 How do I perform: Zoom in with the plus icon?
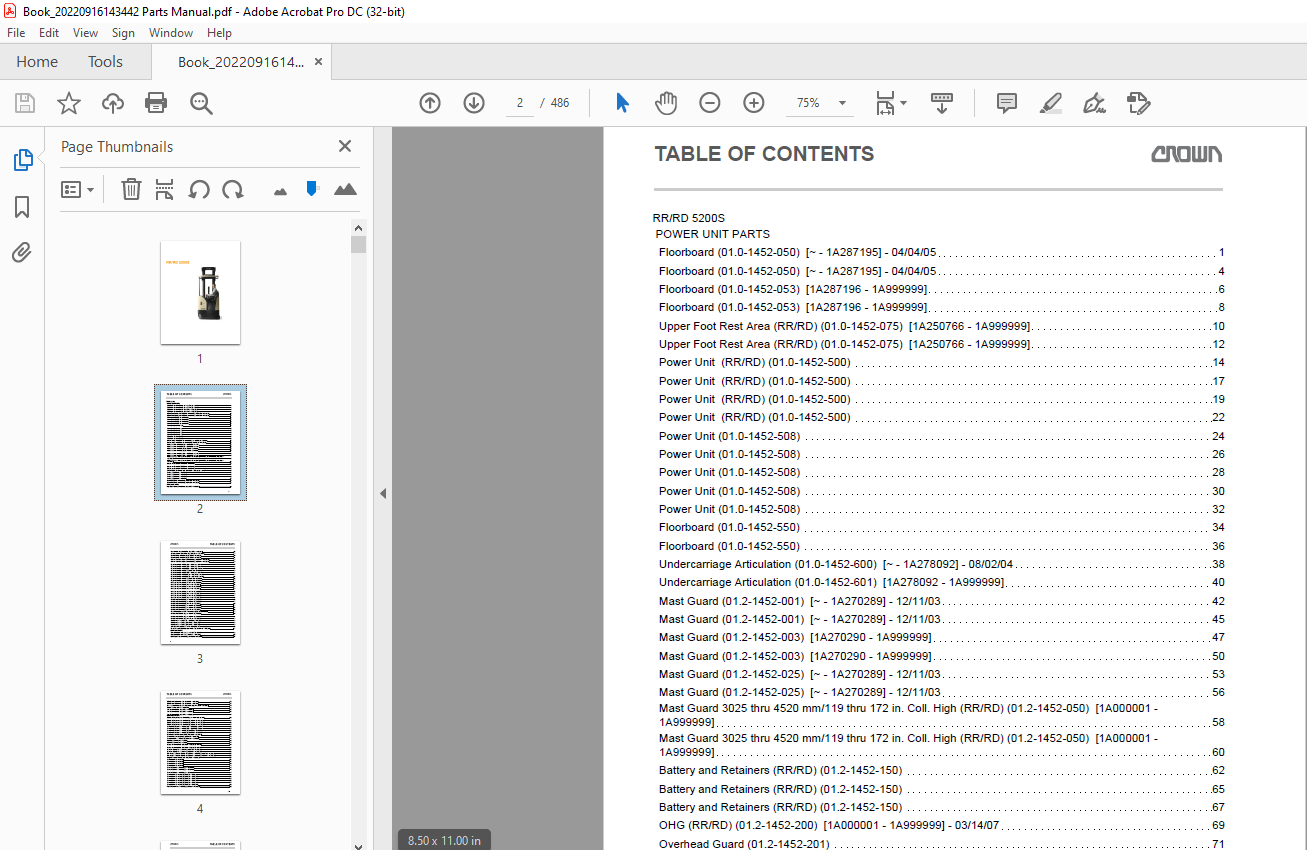pos(753,103)
